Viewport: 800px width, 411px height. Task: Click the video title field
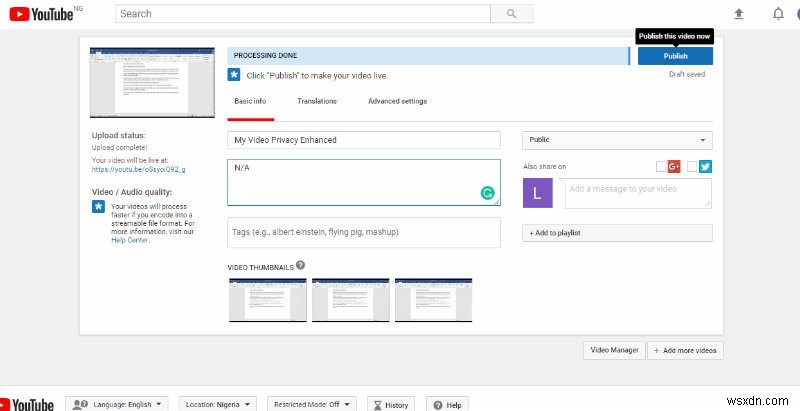coord(364,140)
